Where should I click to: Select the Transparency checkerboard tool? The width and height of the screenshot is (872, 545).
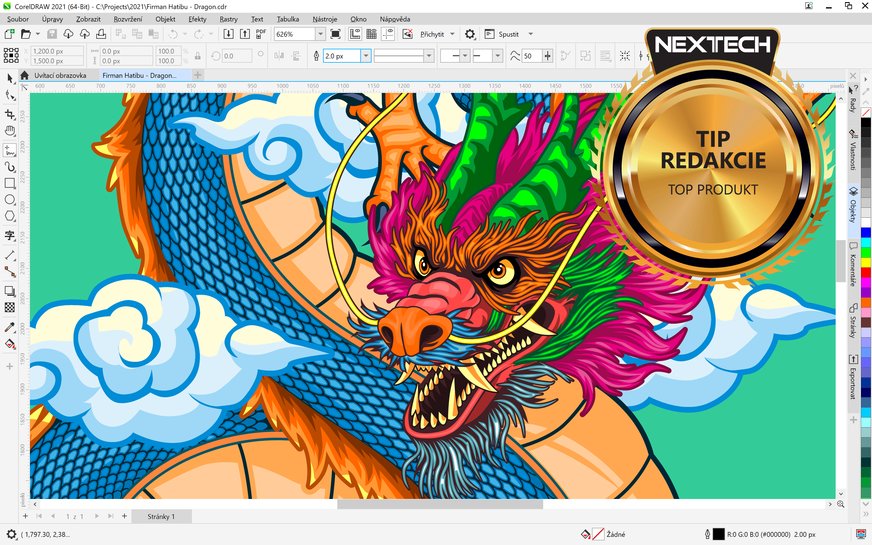click(x=10, y=308)
